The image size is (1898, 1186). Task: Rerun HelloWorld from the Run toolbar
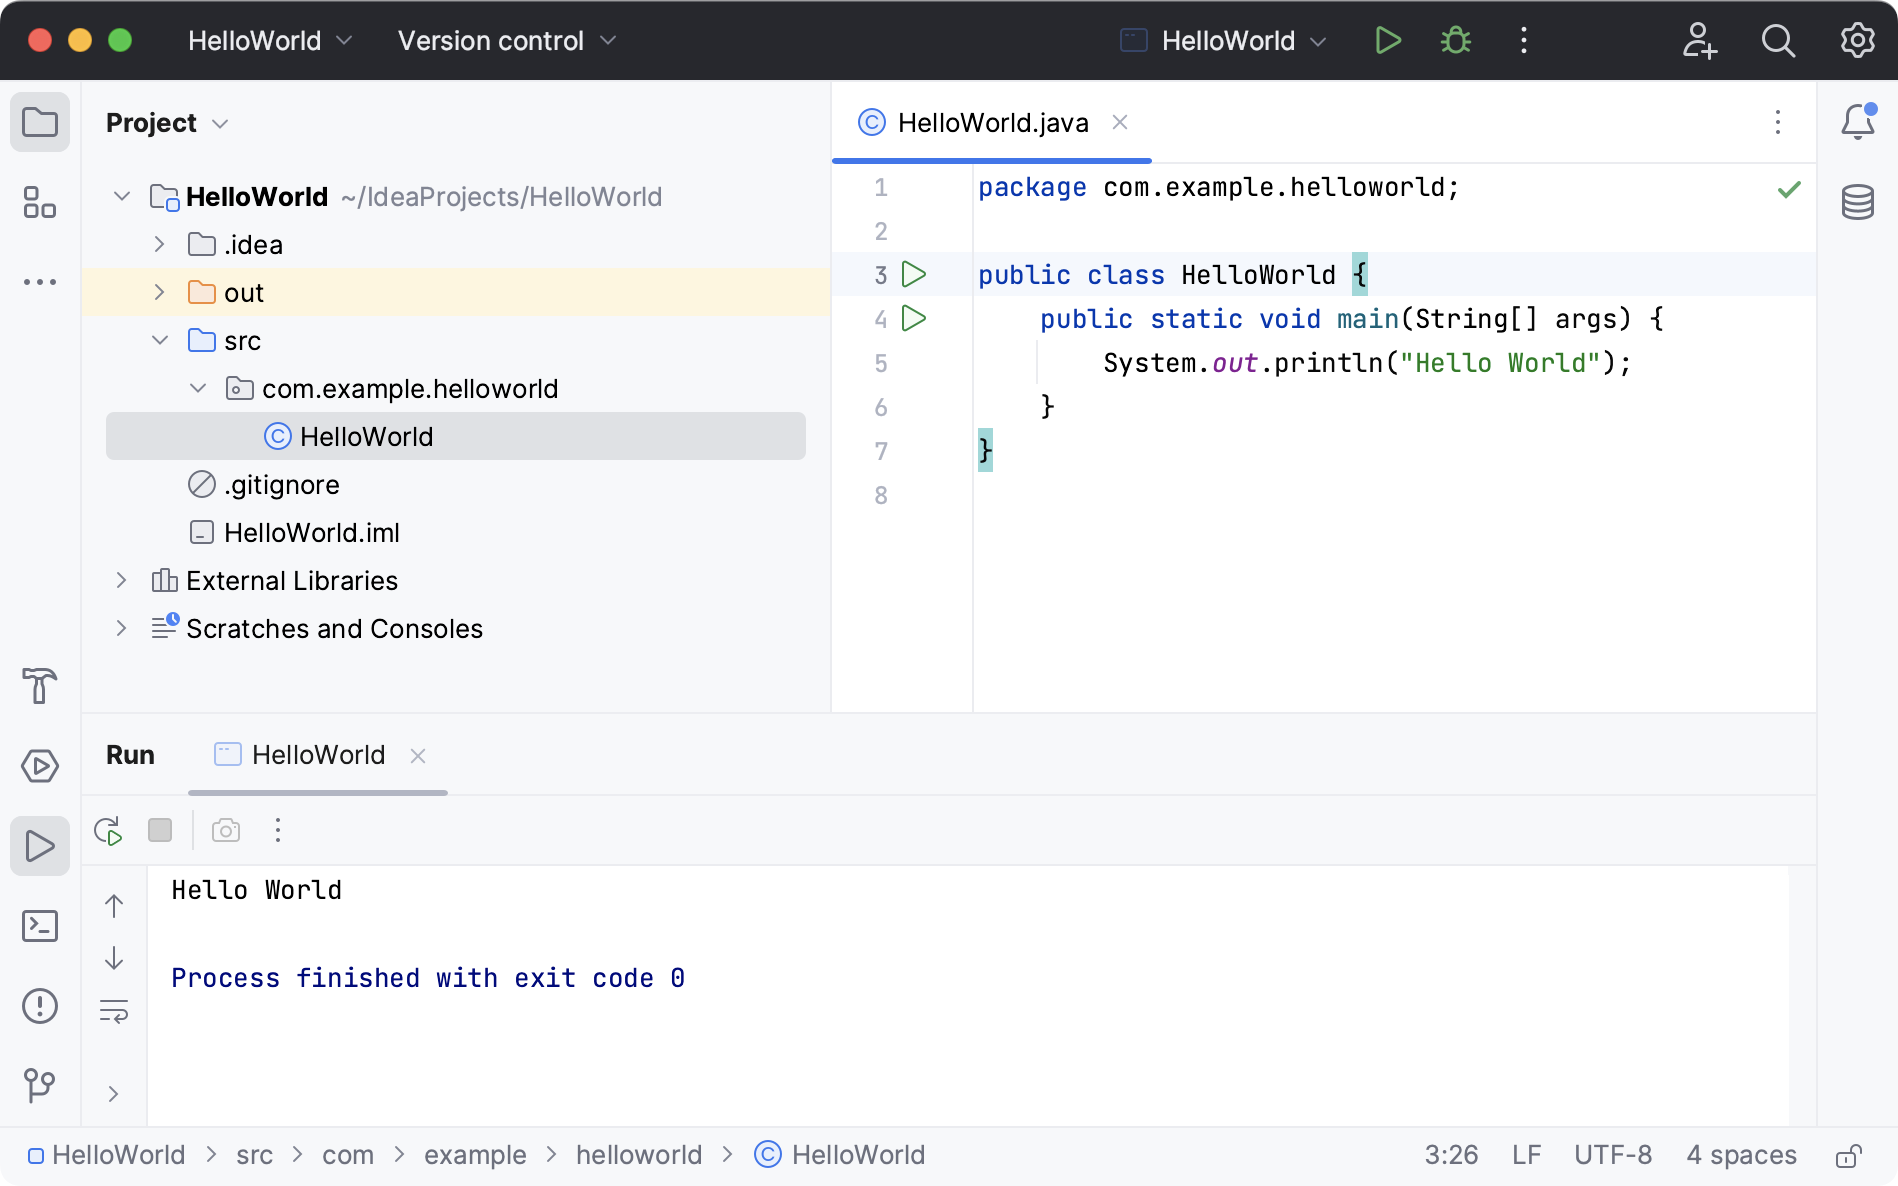tap(108, 830)
